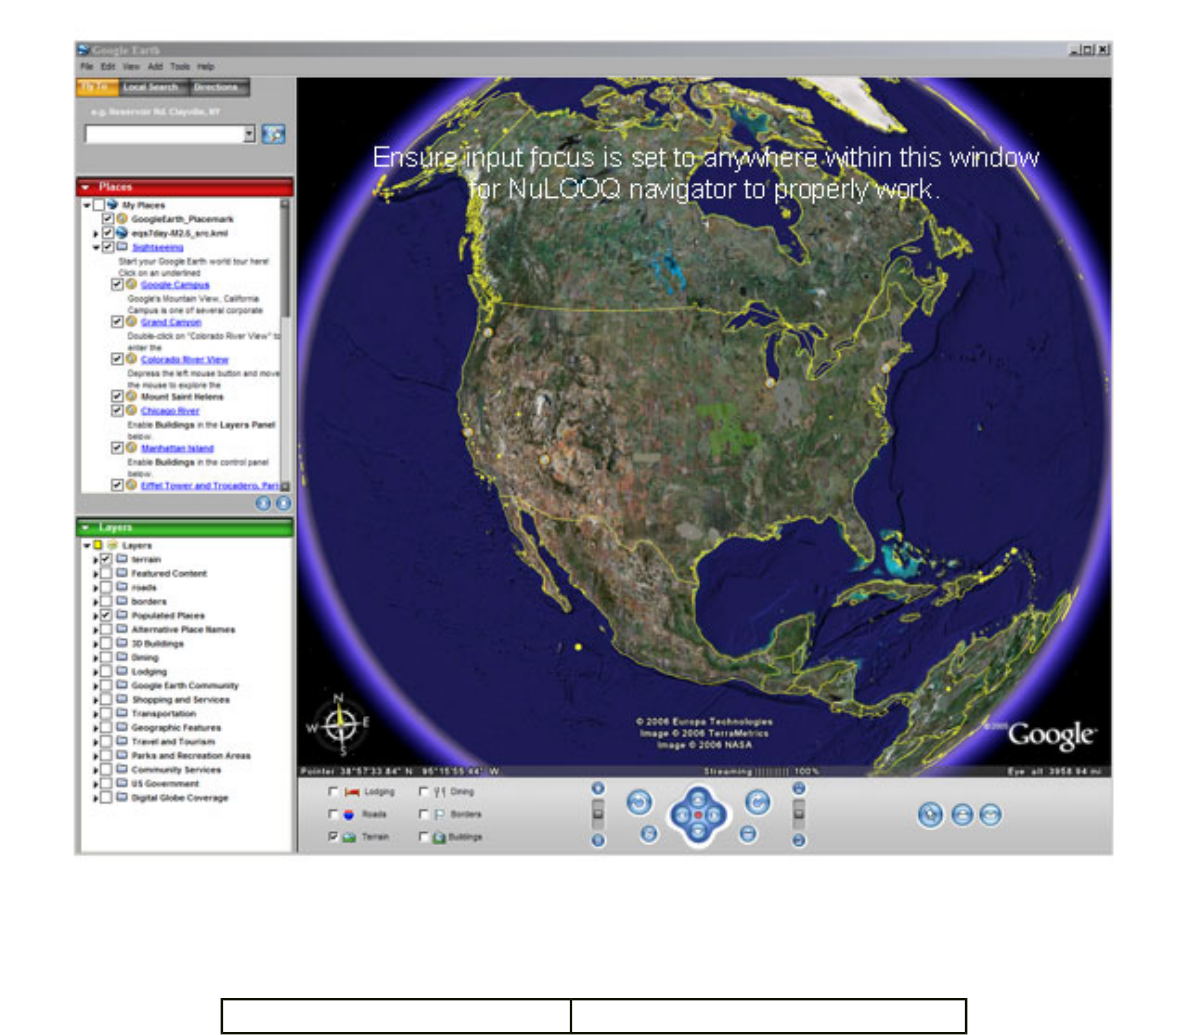Check the 3D Buildings layer checkbox
Image resolution: width=1188 pixels, height=1035 pixels.
tap(106, 643)
